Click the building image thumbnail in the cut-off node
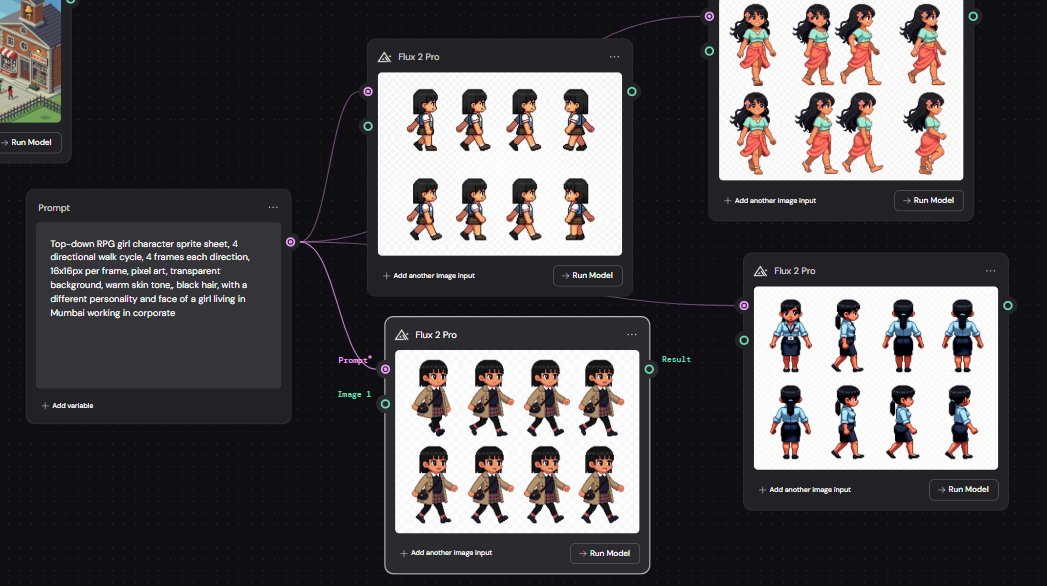 [x=30, y=61]
